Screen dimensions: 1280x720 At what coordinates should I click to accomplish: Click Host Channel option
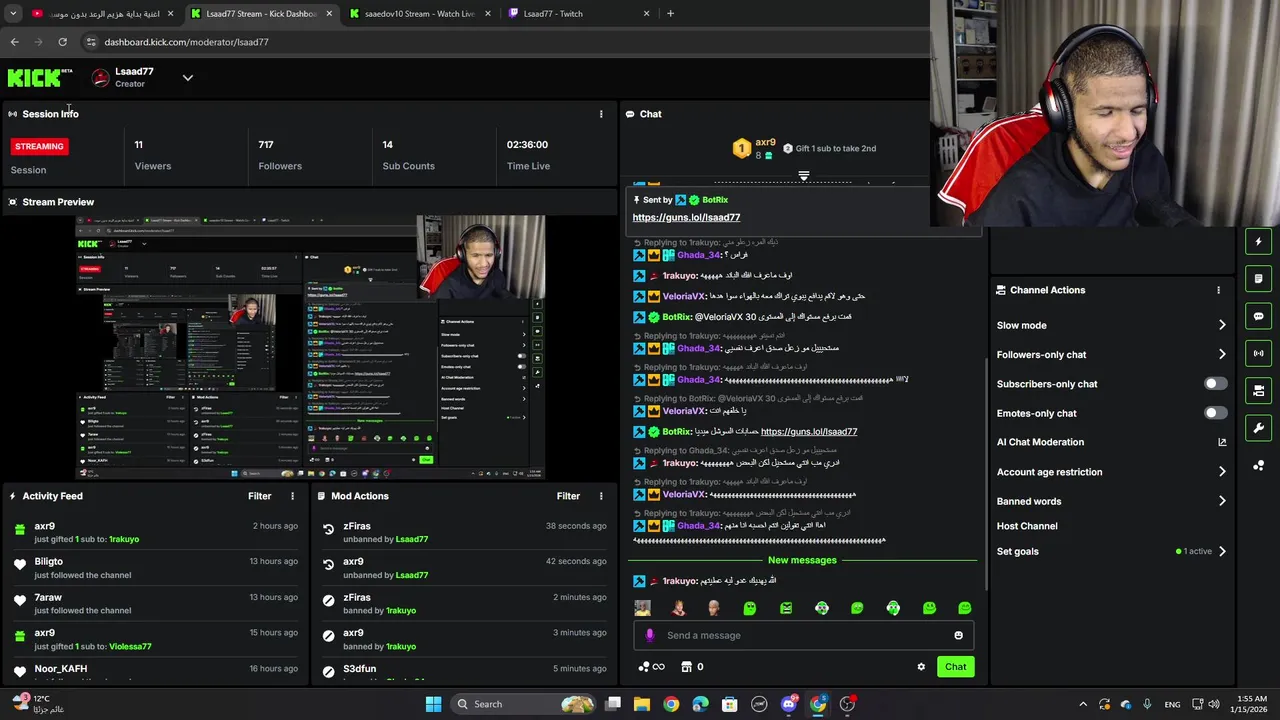[x=1027, y=526]
